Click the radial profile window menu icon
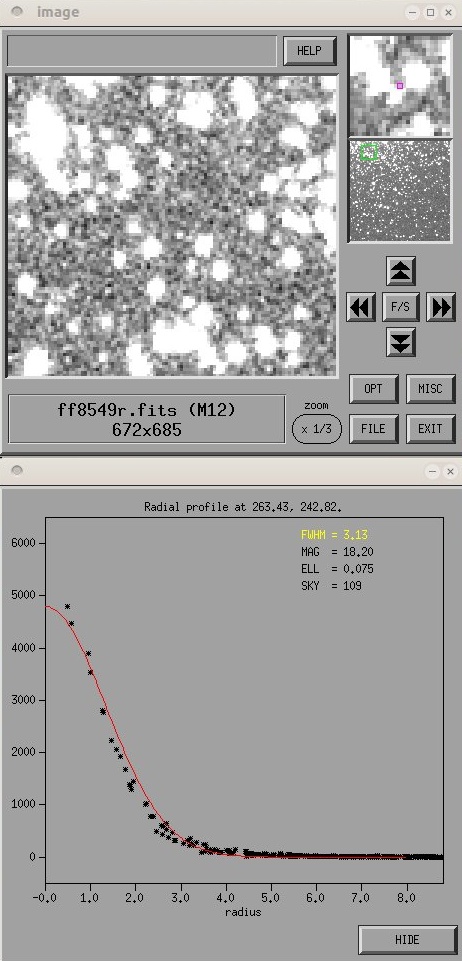The width and height of the screenshot is (462, 961). [17, 470]
